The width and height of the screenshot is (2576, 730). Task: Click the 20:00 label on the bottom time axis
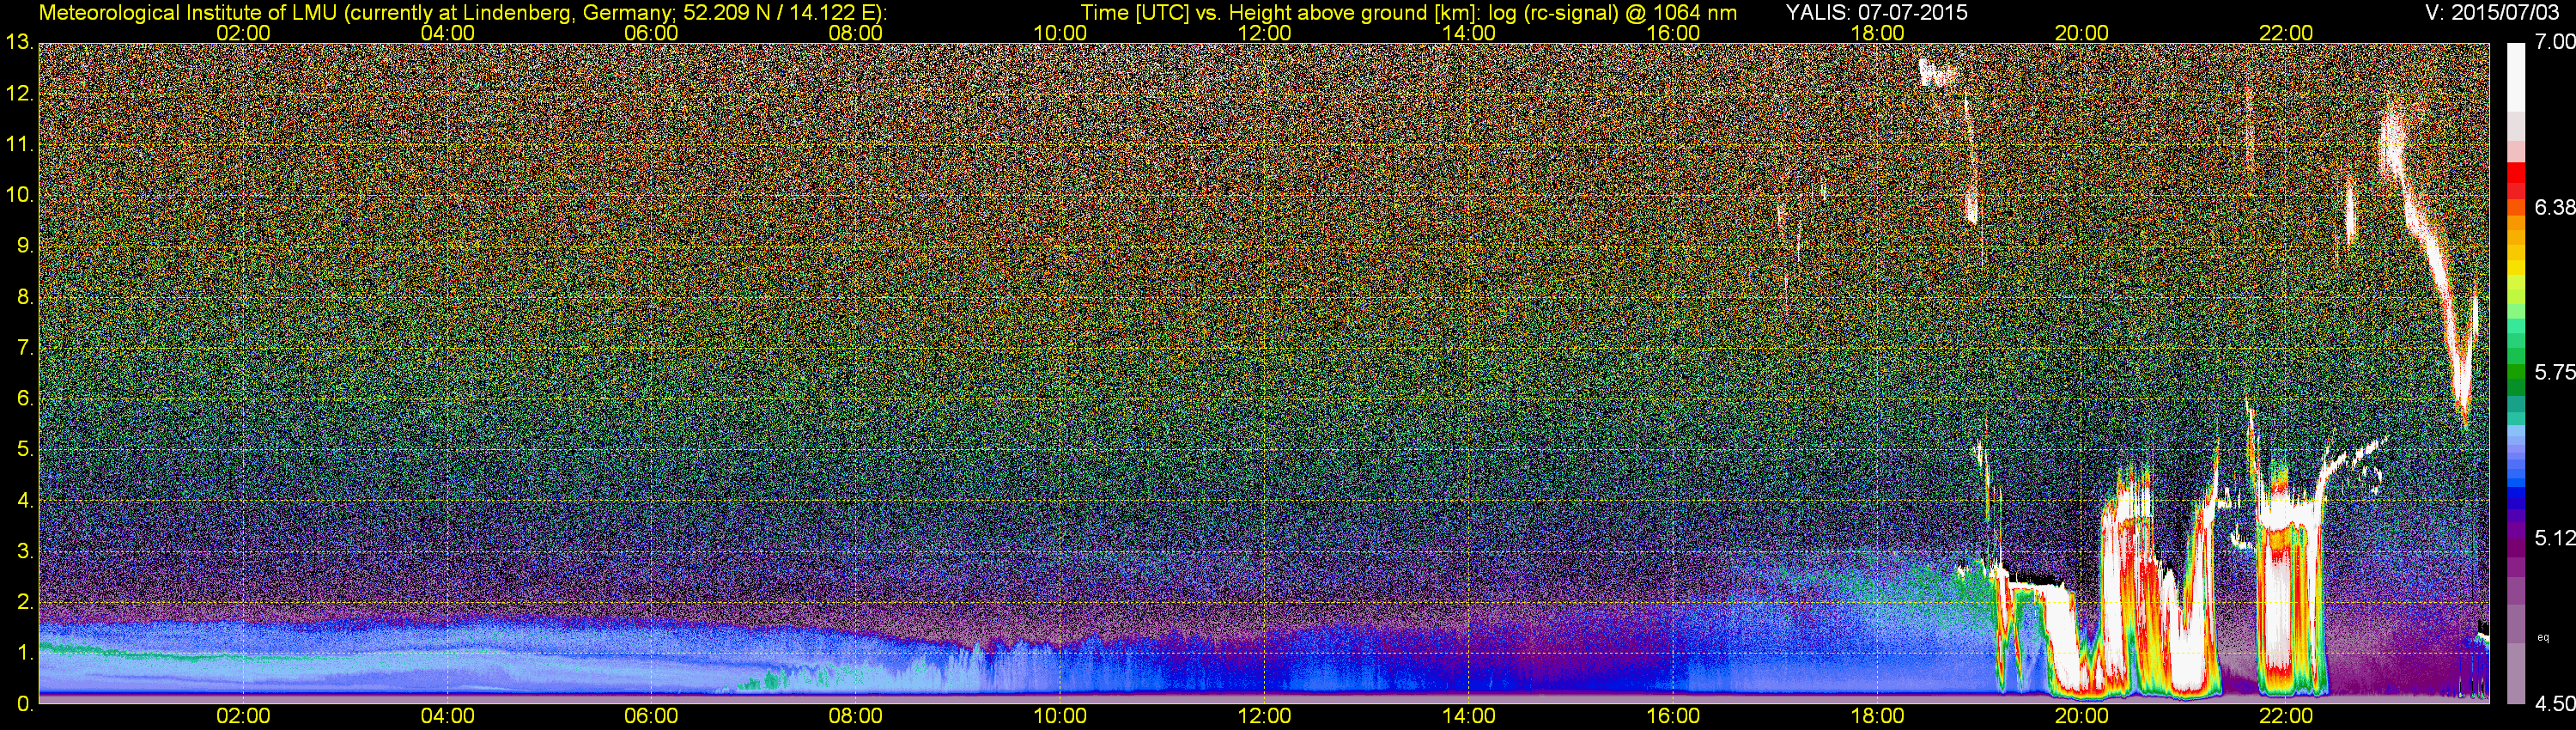[x=2082, y=716]
